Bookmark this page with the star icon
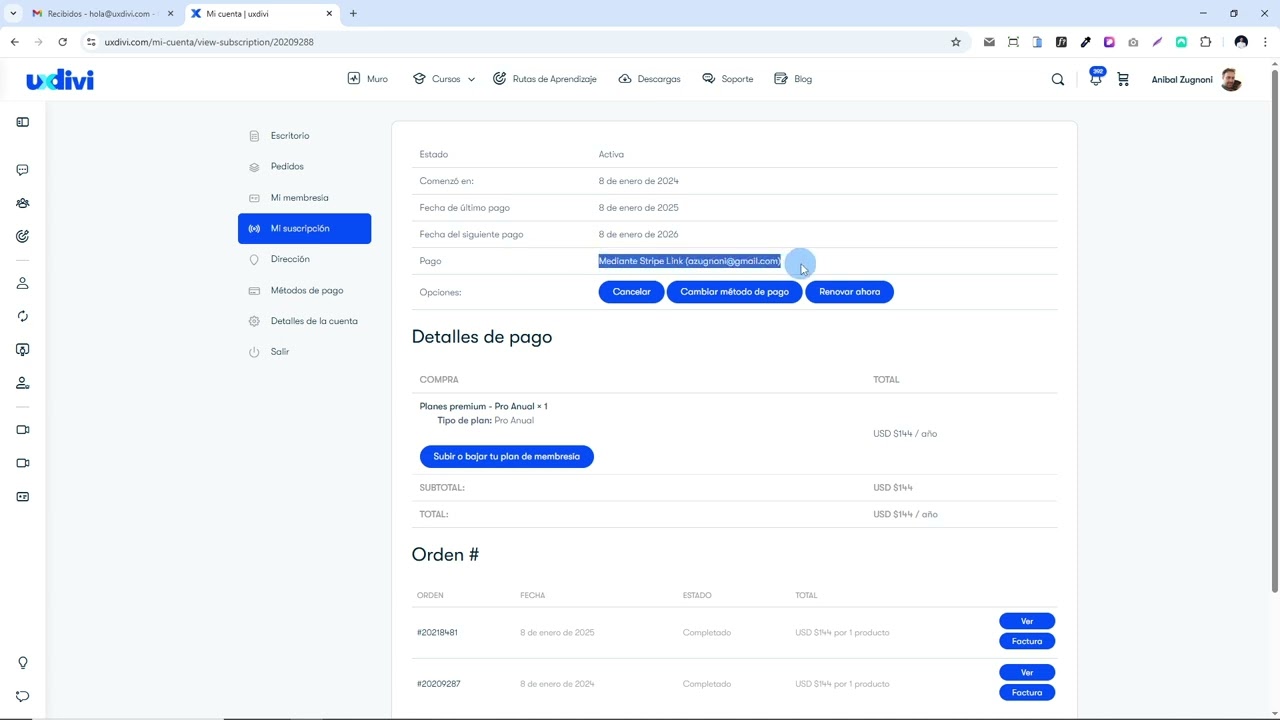Screen dimensions: 1280x720 (x=956, y=42)
